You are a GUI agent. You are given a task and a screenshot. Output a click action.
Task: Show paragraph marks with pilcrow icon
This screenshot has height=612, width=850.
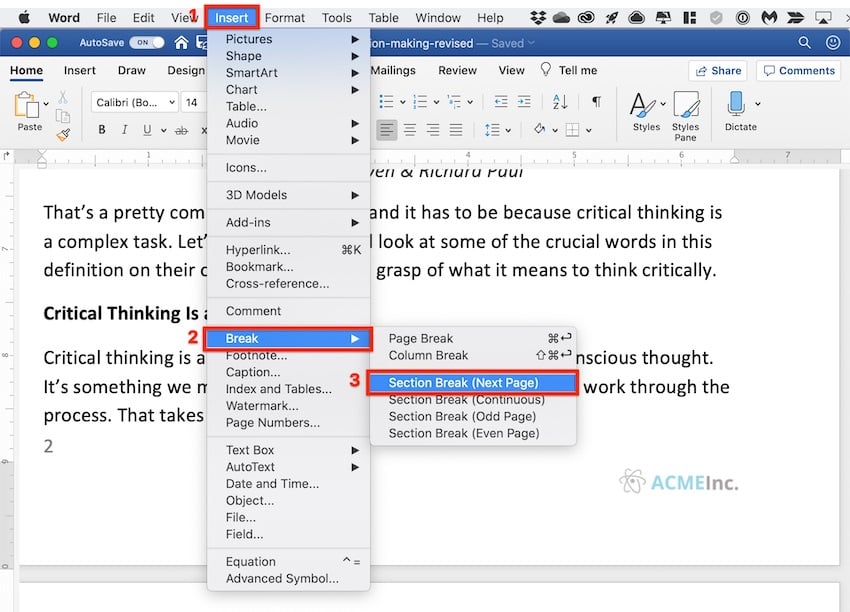596,101
